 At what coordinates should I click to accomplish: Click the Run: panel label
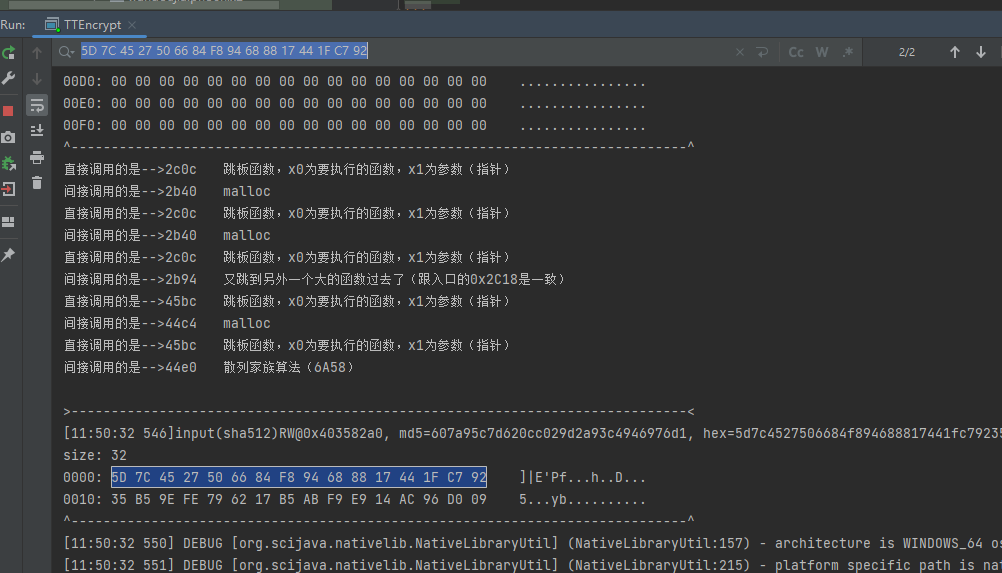pos(13,25)
